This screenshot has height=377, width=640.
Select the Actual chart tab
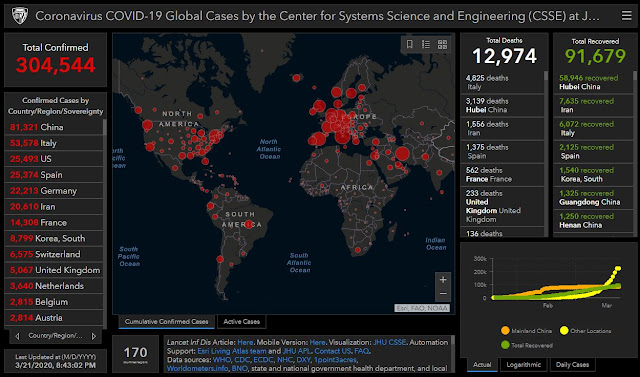click(482, 364)
